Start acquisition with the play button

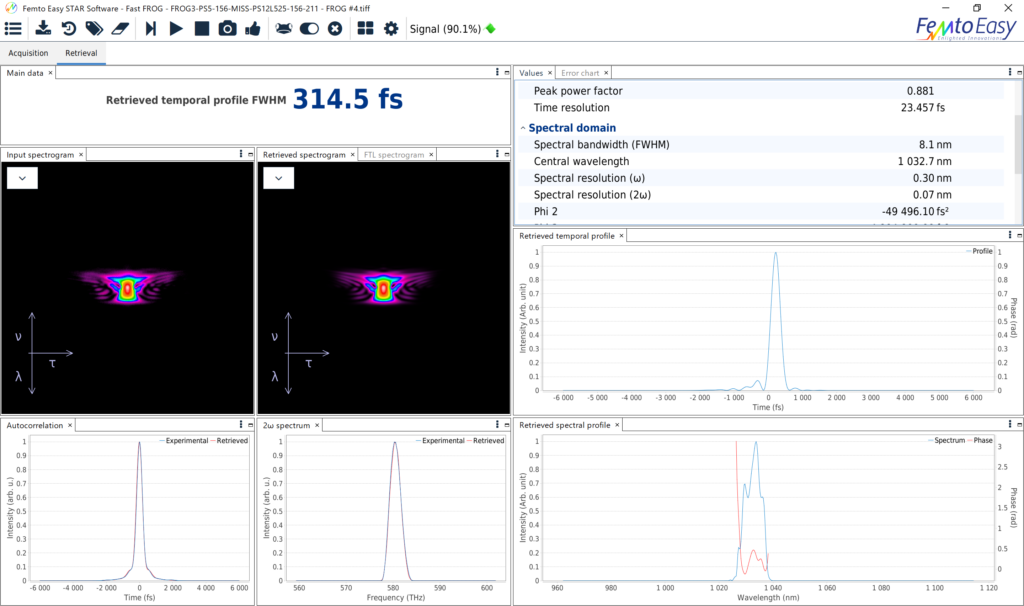(x=176, y=29)
